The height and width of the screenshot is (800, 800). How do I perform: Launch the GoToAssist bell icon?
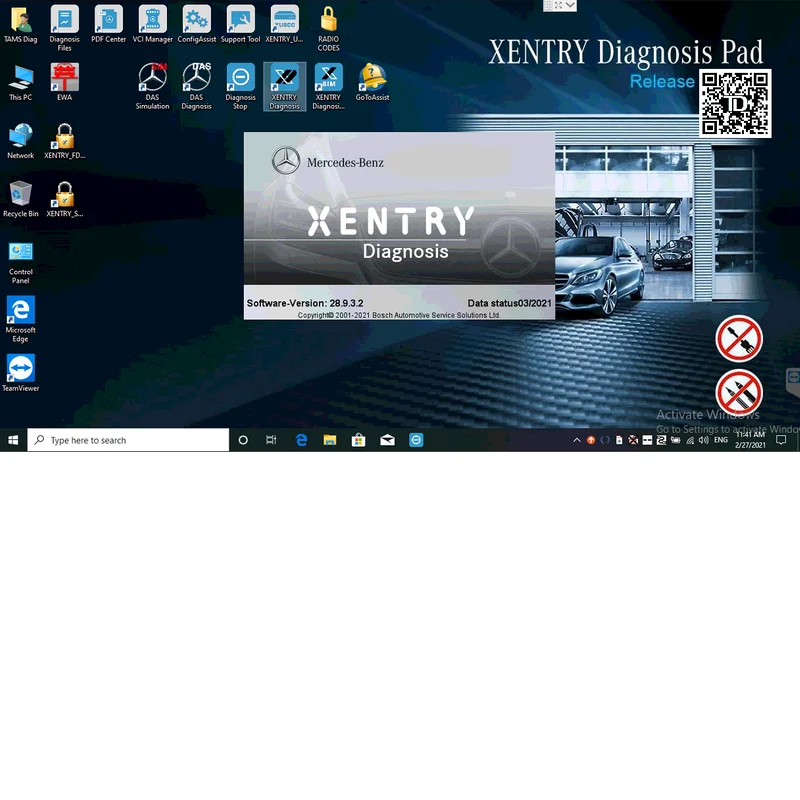372,83
